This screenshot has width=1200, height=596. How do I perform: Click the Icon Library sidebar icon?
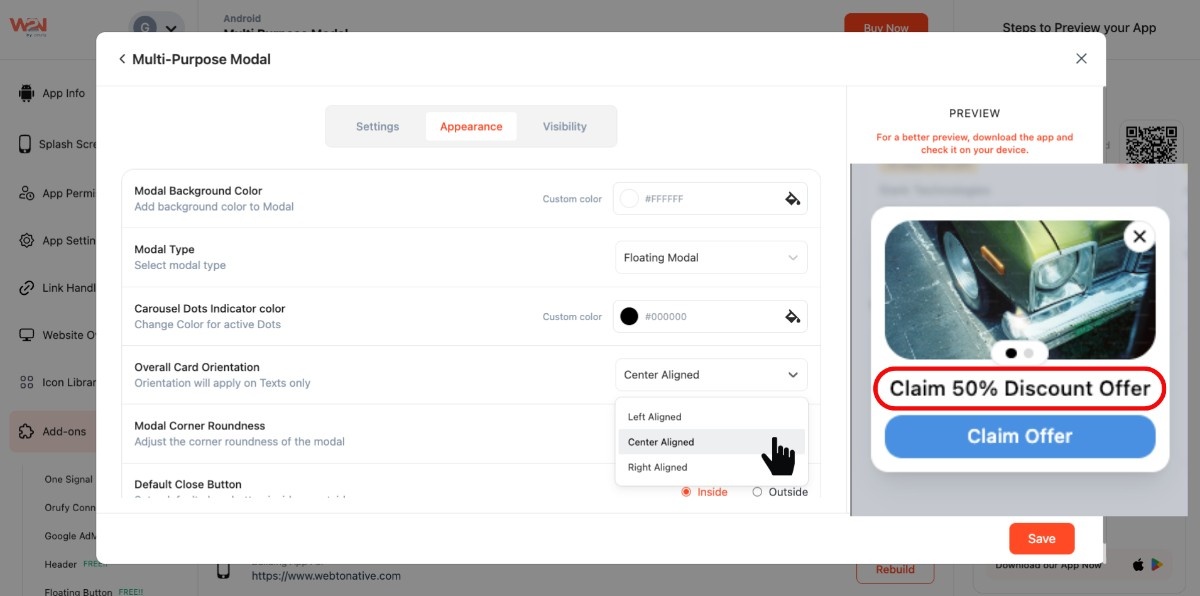26,382
